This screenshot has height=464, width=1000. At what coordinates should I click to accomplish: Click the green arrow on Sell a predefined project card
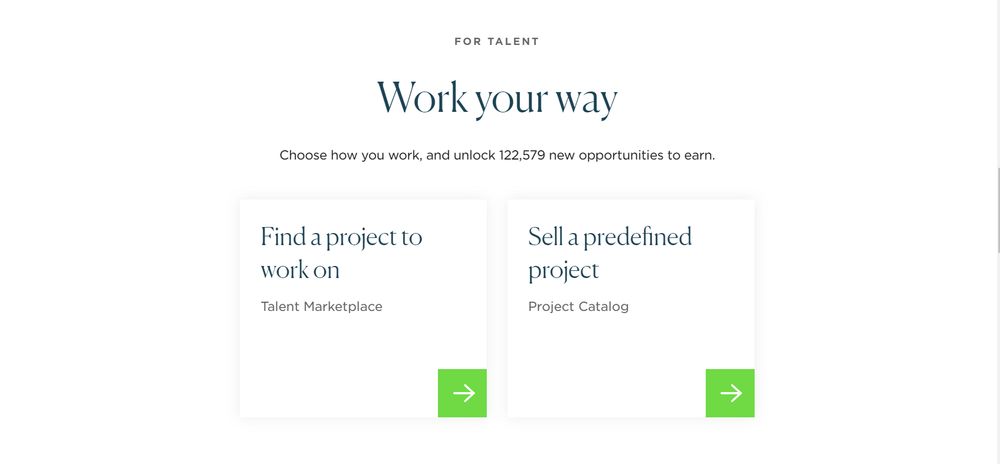click(x=730, y=393)
